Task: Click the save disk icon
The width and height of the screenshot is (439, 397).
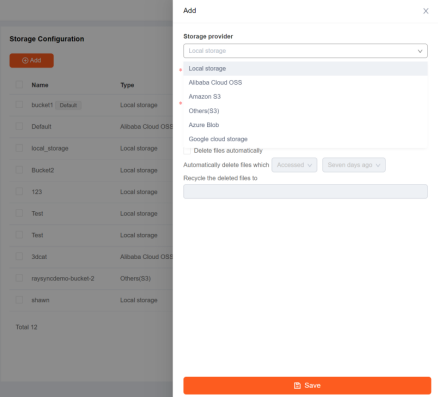Action: [297, 386]
